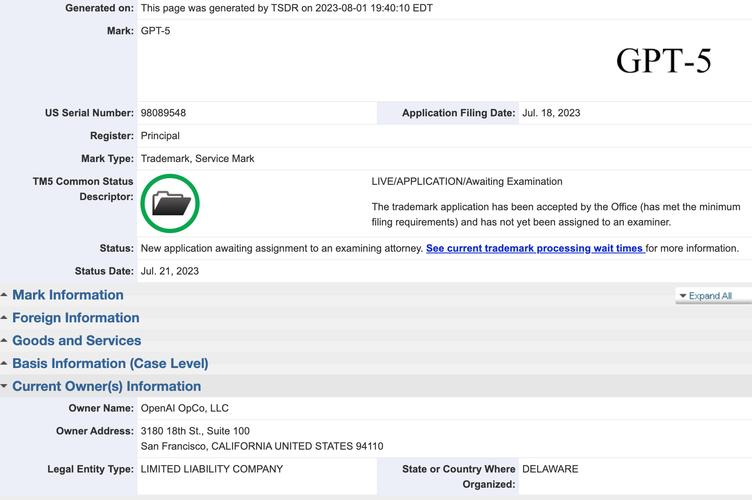Click New application awaiting assignment status text

click(x=282, y=248)
